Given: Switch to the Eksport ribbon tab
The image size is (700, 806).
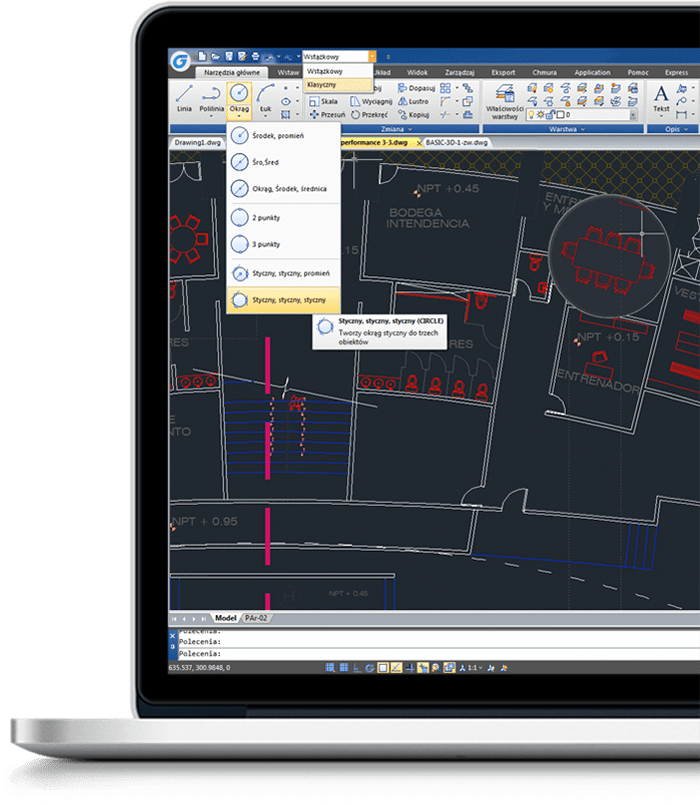Looking at the screenshot, I should (x=503, y=72).
